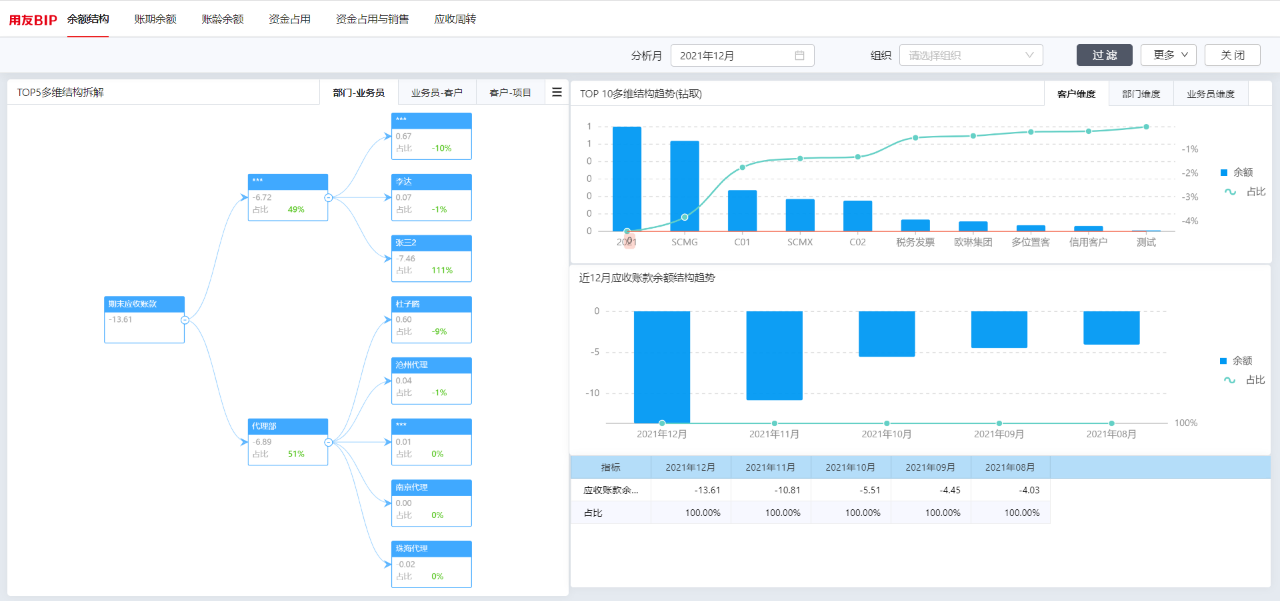This screenshot has width=1280, height=601.
Task: Open the calendar icon in the 分析月 field
Action: click(799, 56)
